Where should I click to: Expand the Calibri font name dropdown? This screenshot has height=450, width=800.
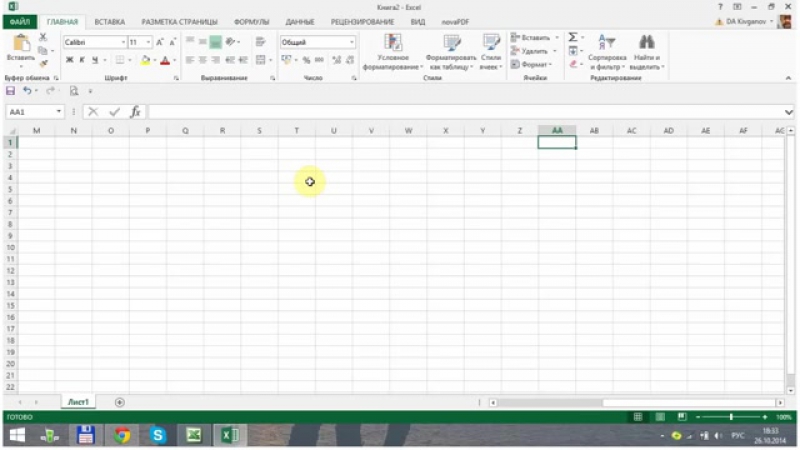[123, 42]
